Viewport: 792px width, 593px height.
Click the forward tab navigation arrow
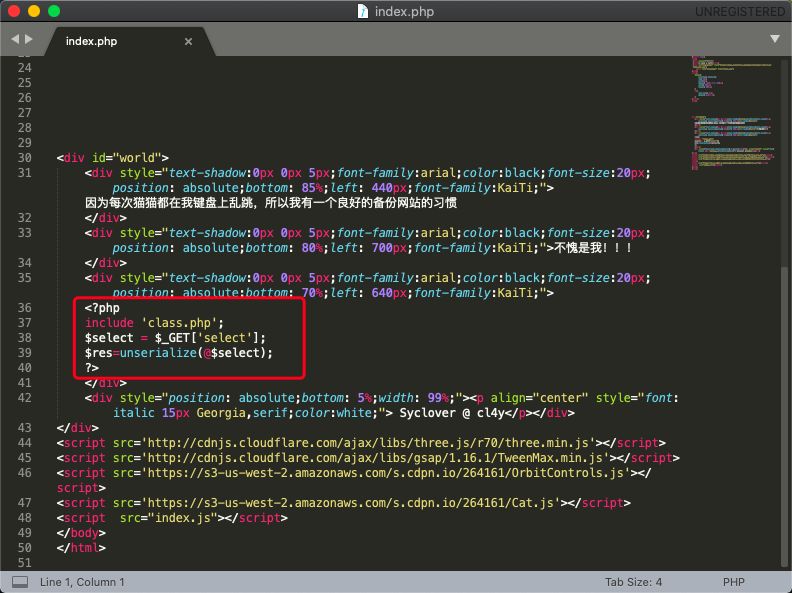[29, 39]
